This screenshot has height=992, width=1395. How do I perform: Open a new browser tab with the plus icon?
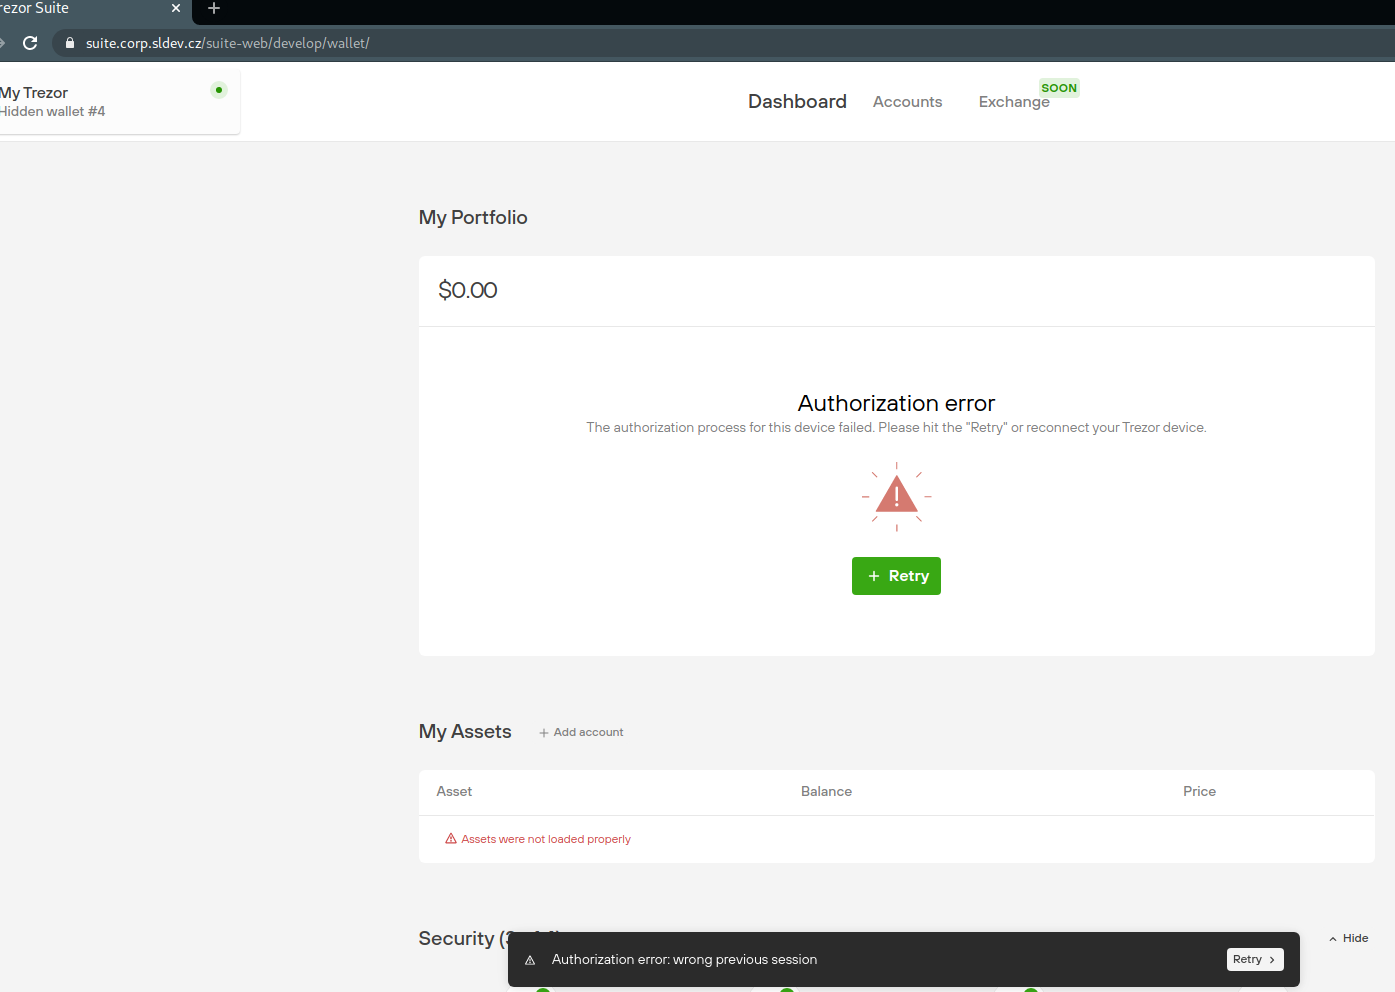(x=213, y=11)
